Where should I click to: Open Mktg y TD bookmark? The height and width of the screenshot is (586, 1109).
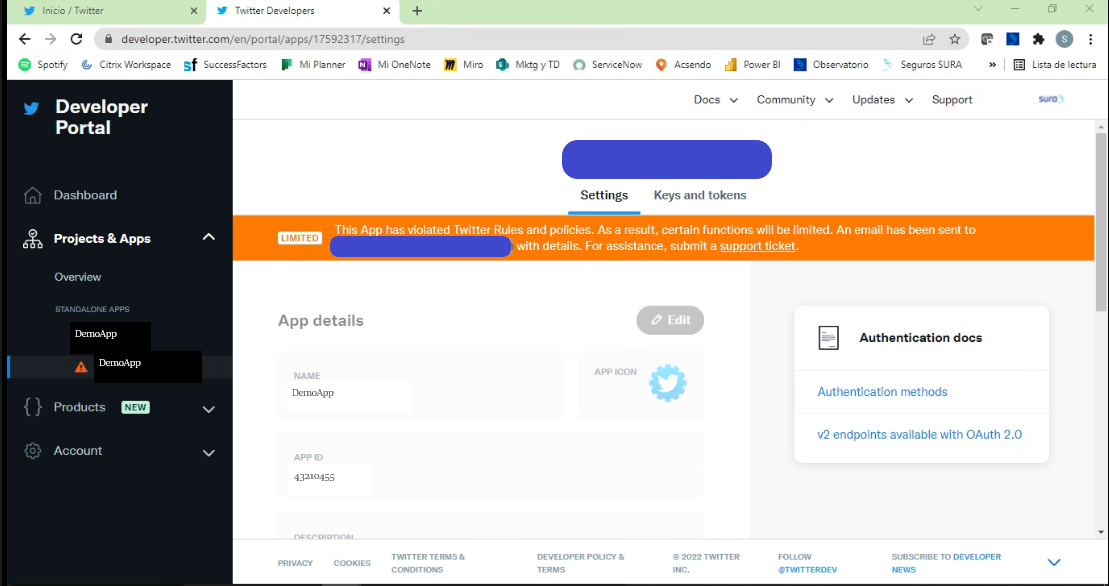click(x=528, y=64)
